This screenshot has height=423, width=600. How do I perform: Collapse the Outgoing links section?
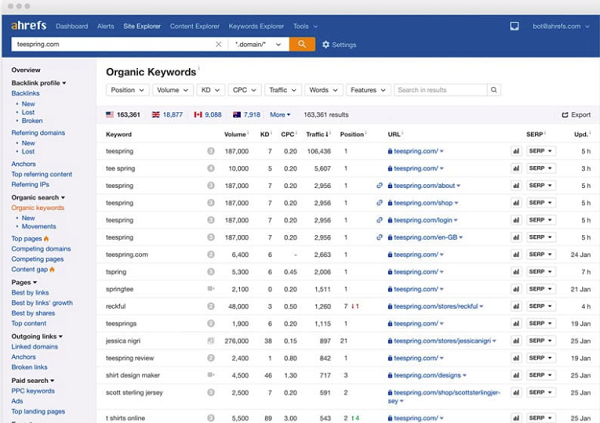pyautogui.click(x=37, y=336)
